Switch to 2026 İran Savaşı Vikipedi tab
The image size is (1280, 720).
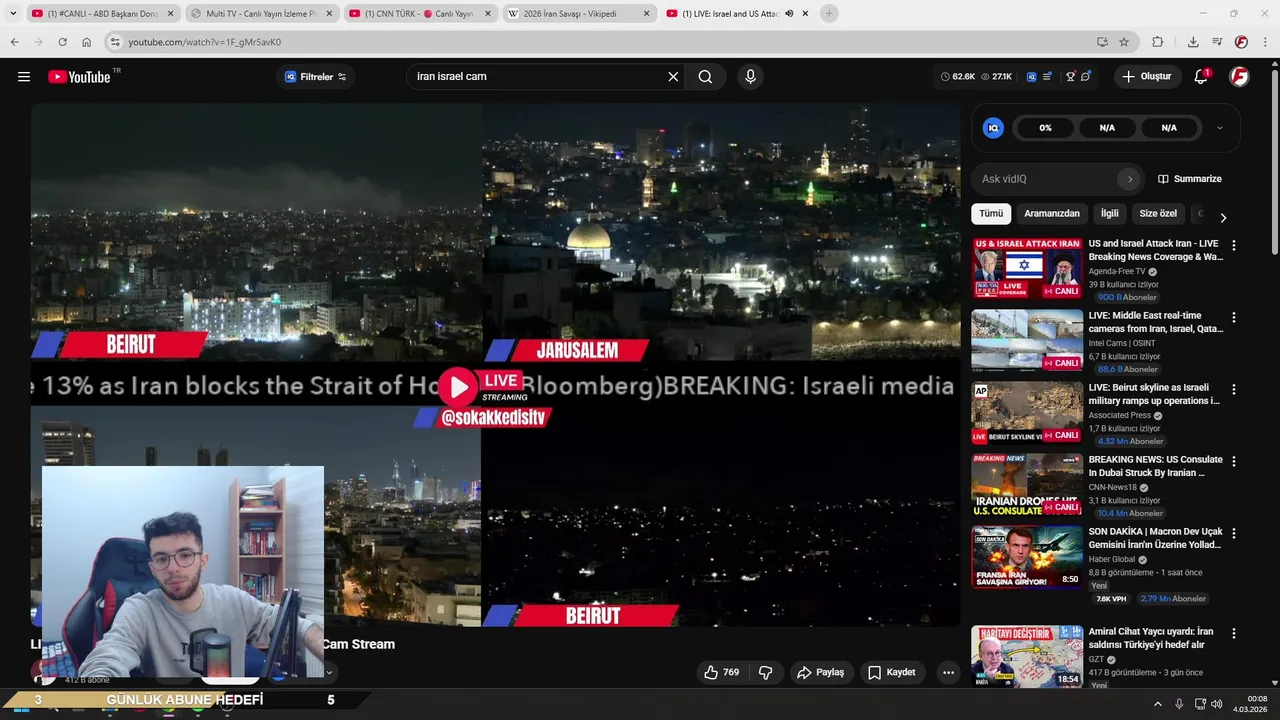[578, 14]
